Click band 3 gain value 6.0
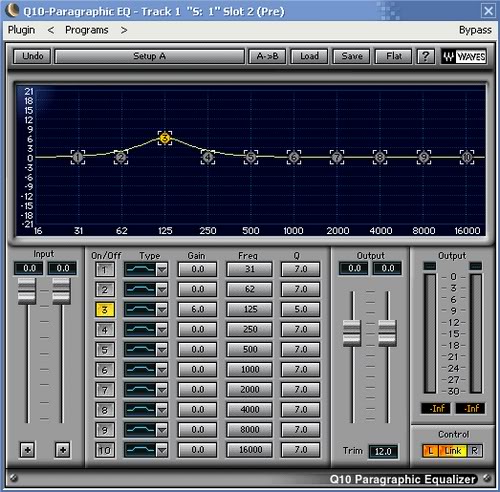Screen dimensions: 500x492 tap(197, 310)
